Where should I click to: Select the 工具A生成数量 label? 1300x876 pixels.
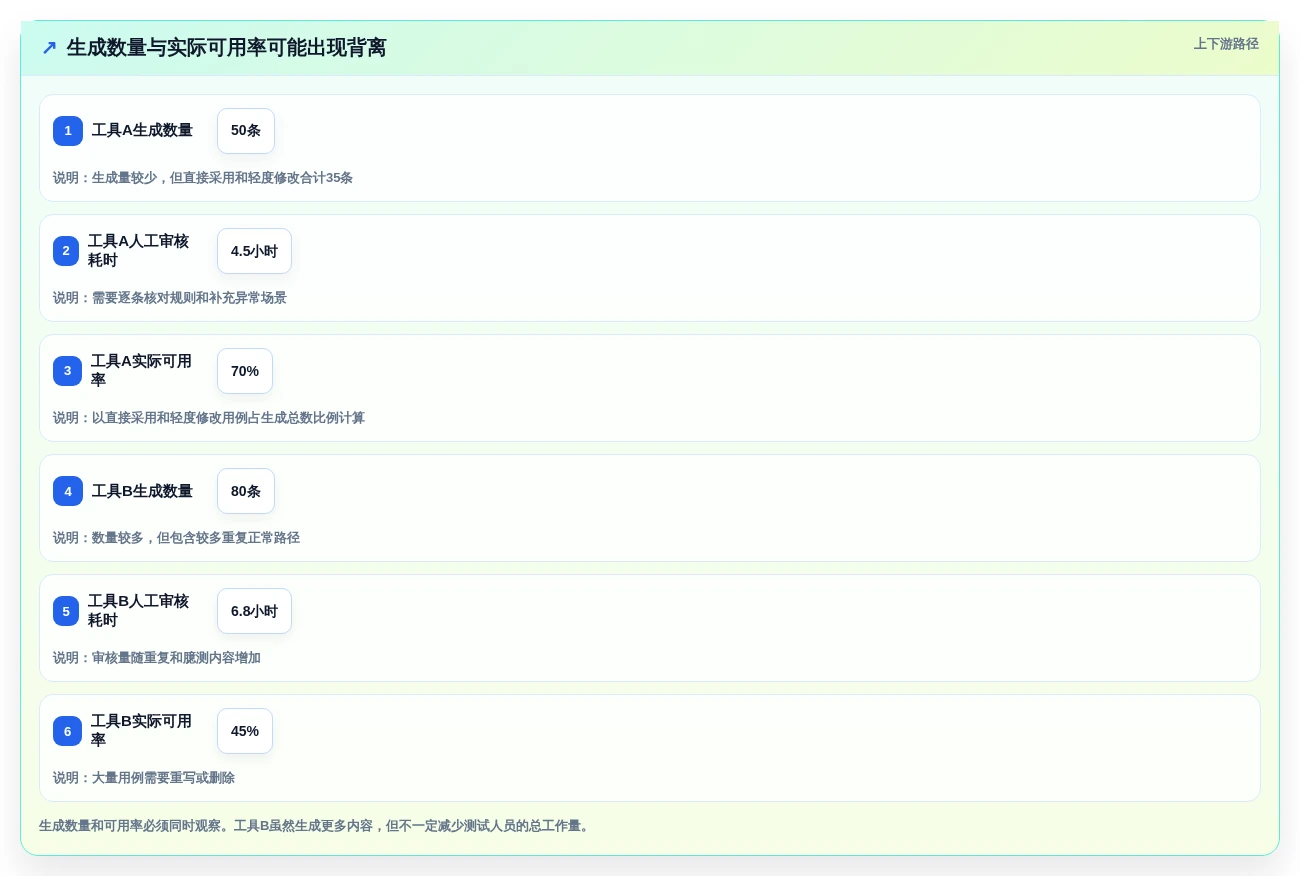[x=142, y=130]
